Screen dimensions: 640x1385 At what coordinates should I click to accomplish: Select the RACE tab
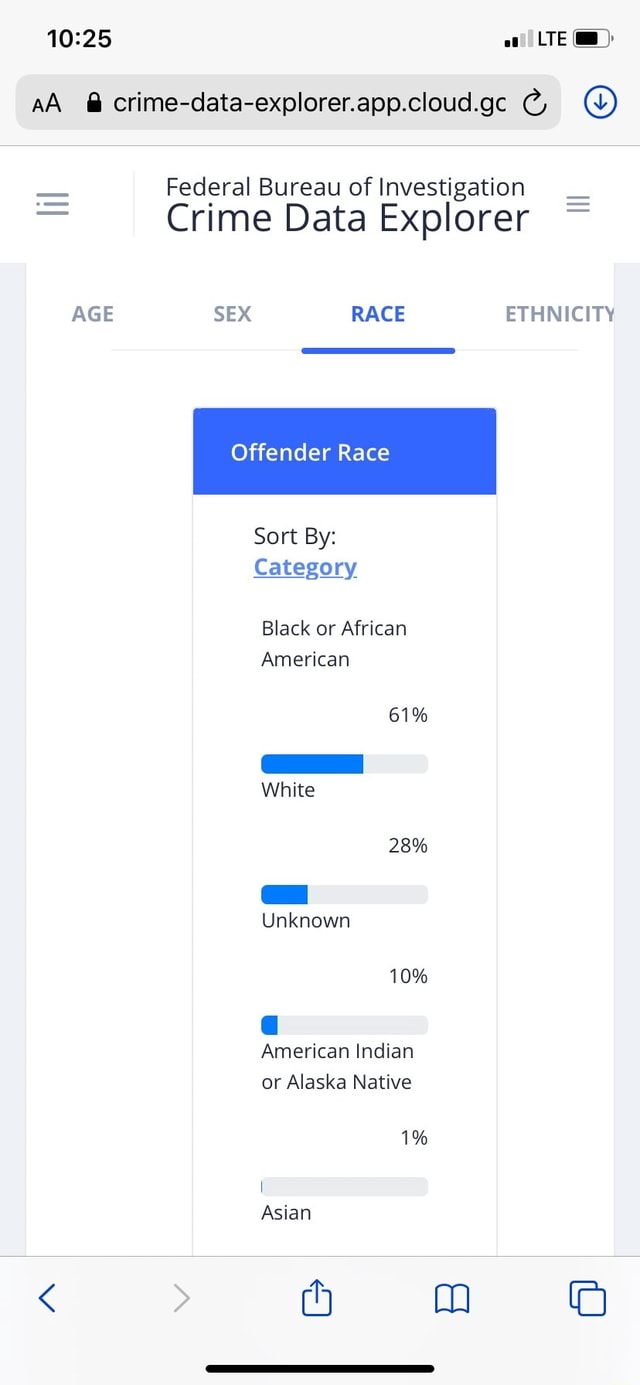(x=378, y=314)
